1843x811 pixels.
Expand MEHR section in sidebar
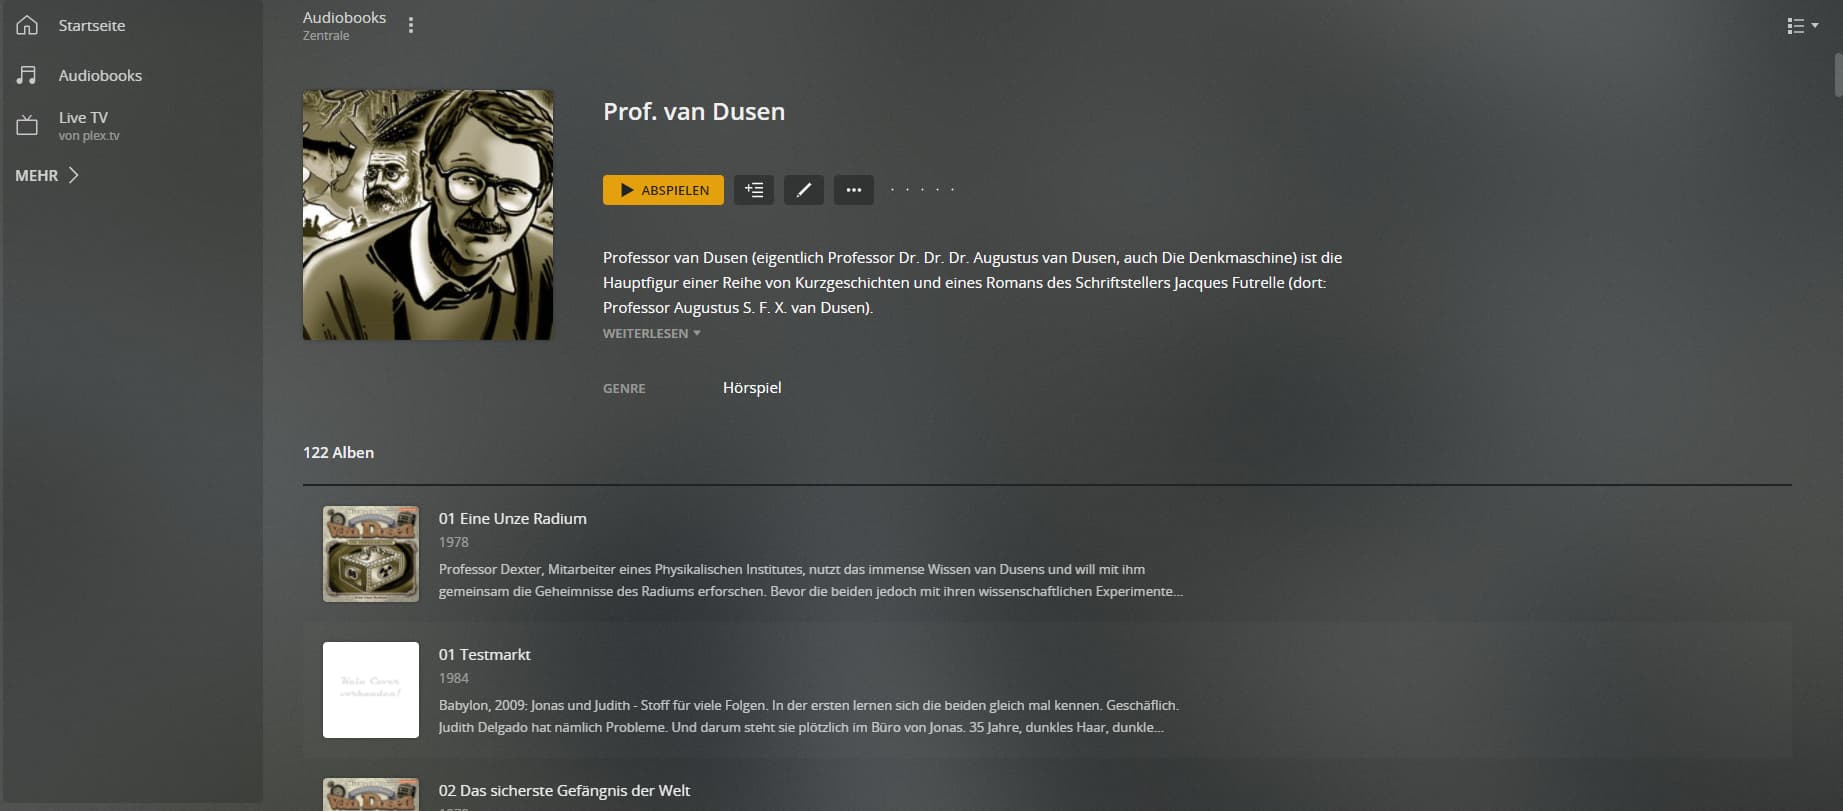tap(47, 175)
